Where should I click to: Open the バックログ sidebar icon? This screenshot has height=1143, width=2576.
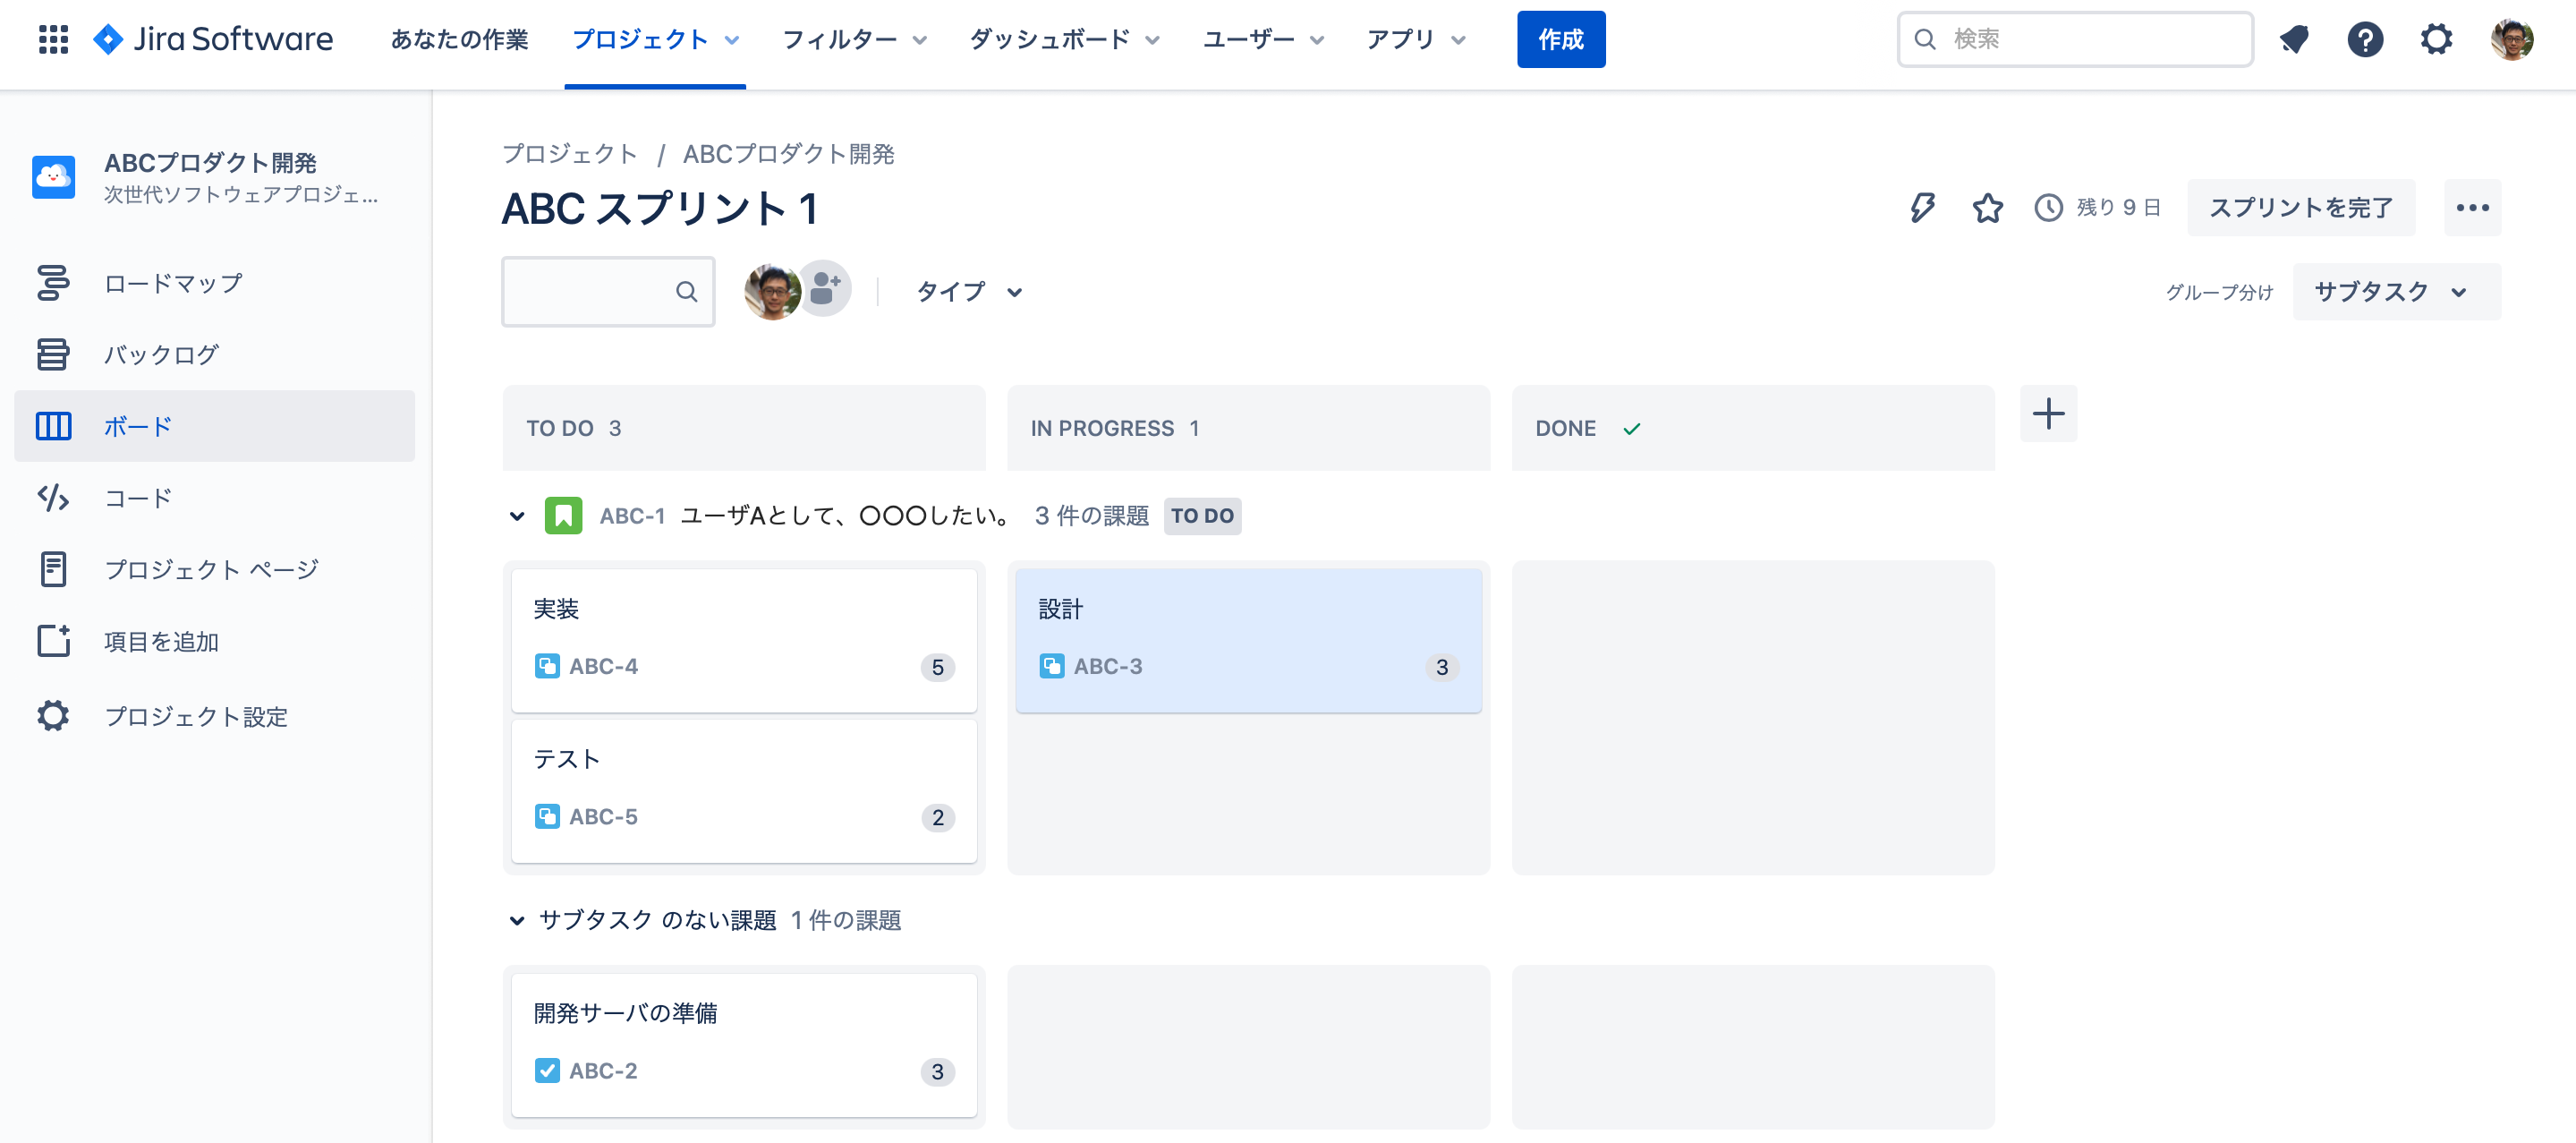53,354
